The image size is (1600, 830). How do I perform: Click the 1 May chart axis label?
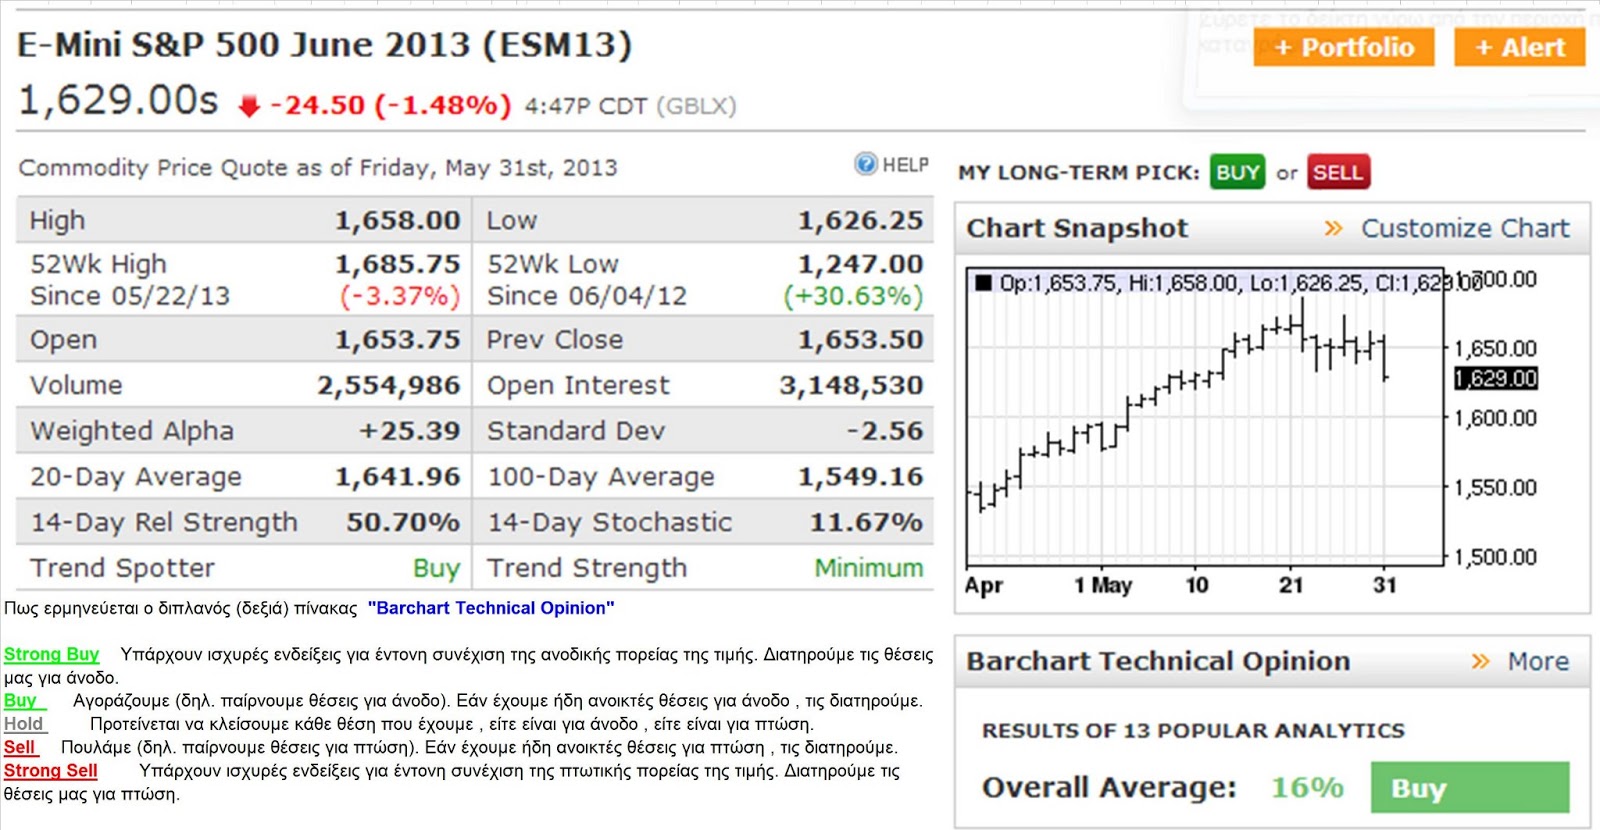tap(1103, 585)
